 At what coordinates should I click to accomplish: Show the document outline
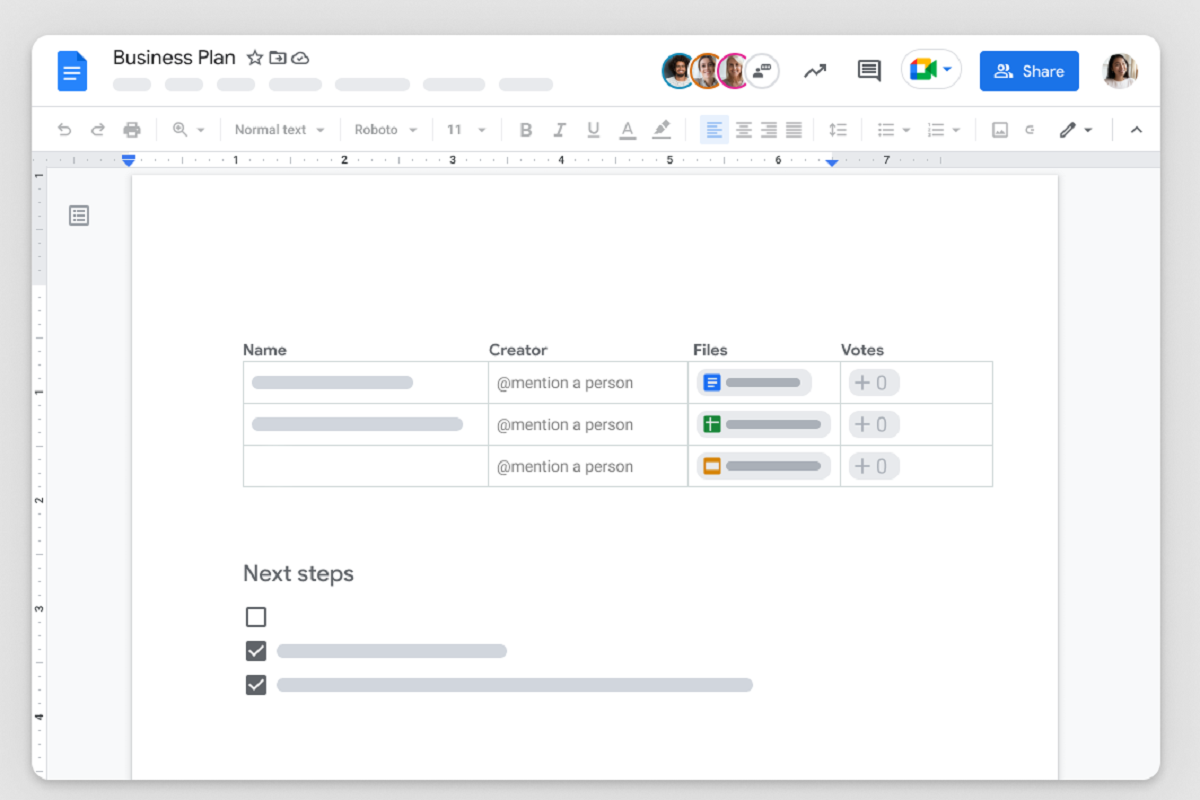pyautogui.click(x=79, y=215)
